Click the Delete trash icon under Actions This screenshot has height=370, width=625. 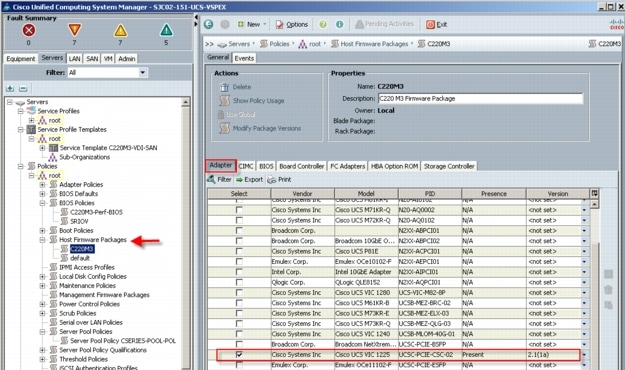click(x=225, y=87)
